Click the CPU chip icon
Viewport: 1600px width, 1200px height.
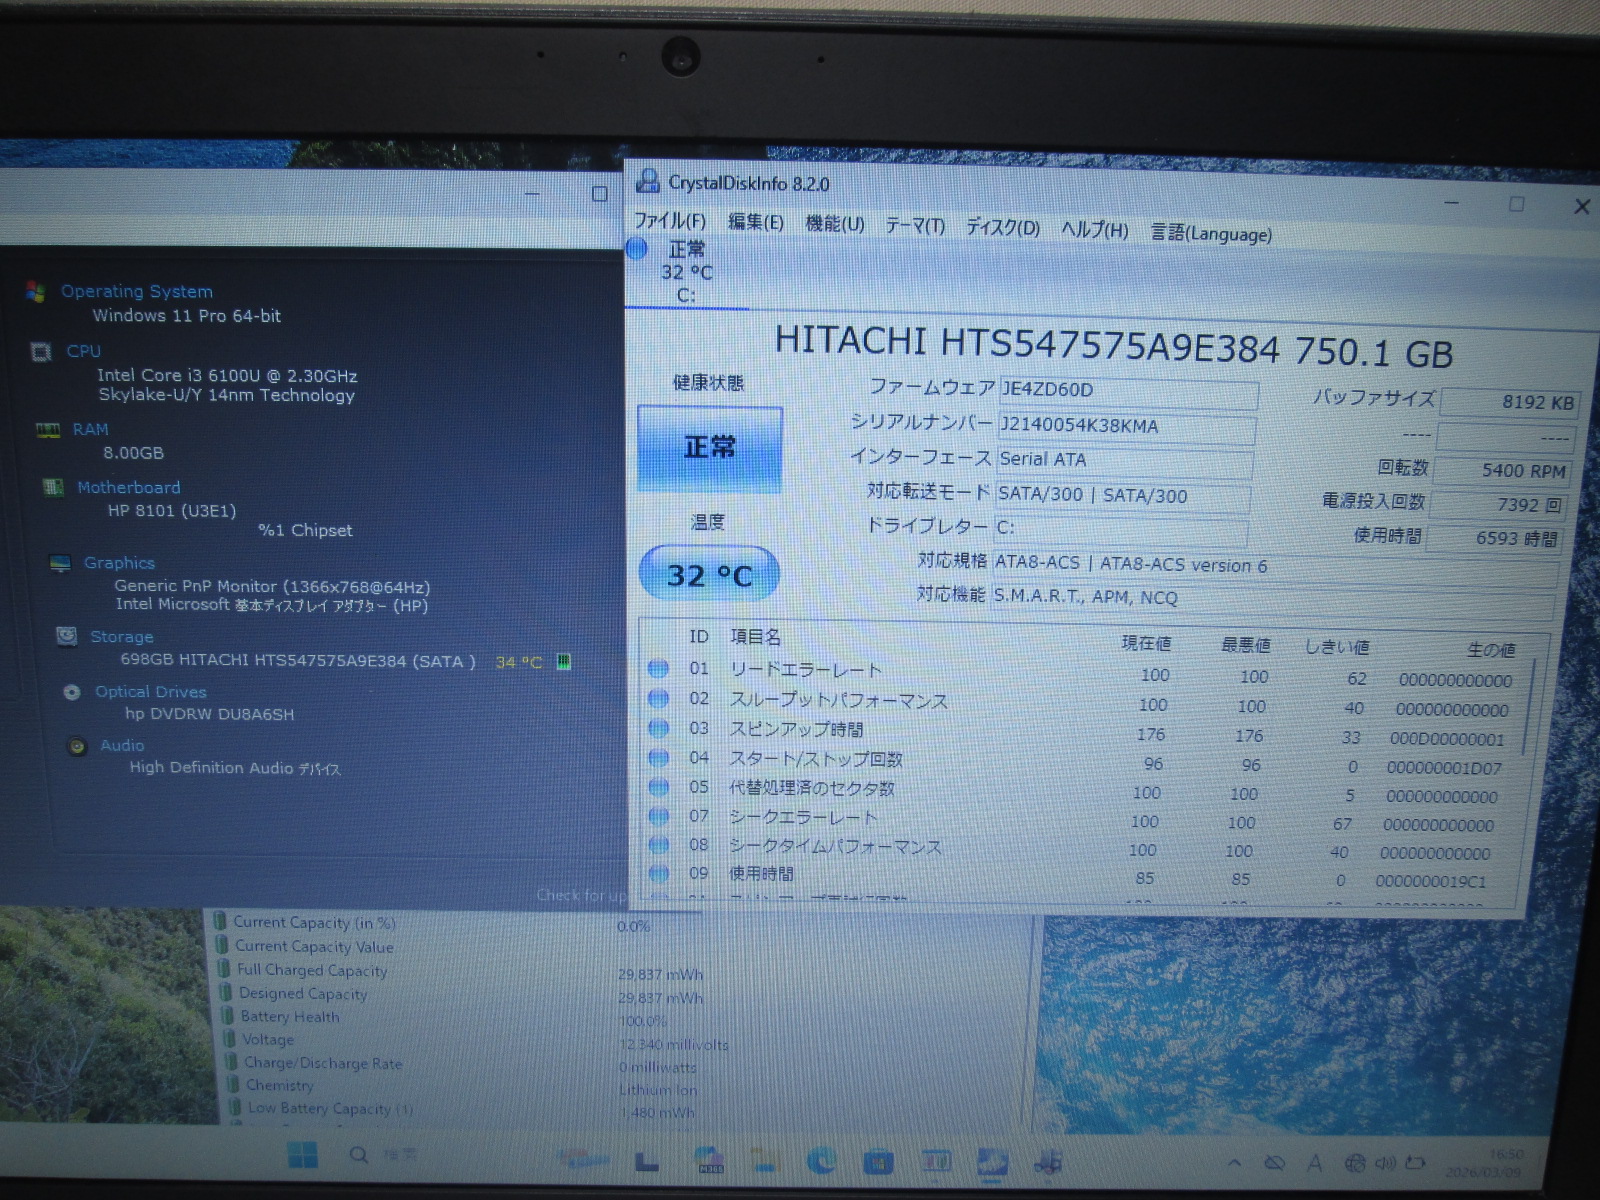point(41,352)
